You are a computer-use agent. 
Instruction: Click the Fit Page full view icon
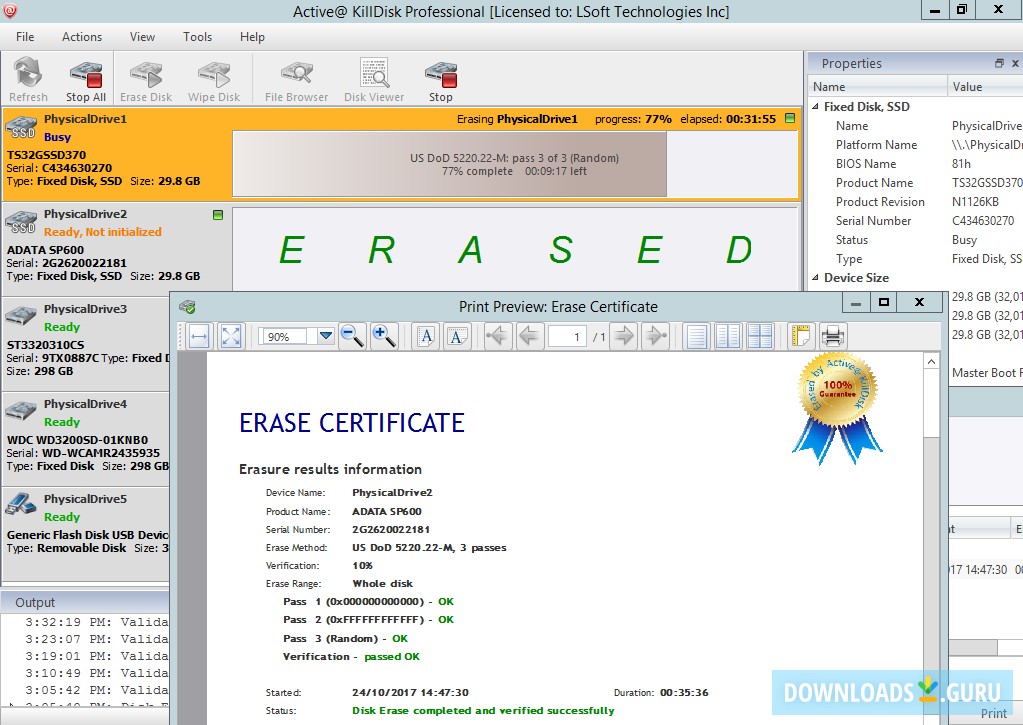(231, 336)
